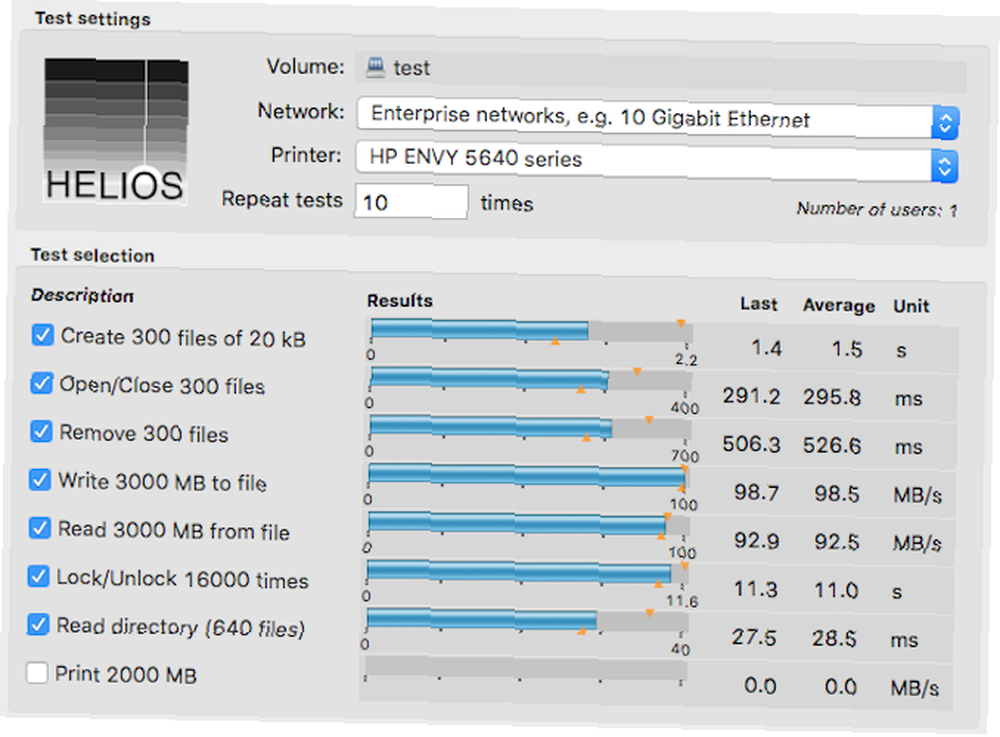Click the average value 1.5
Viewport: 1000px width, 737px height.
847,349
